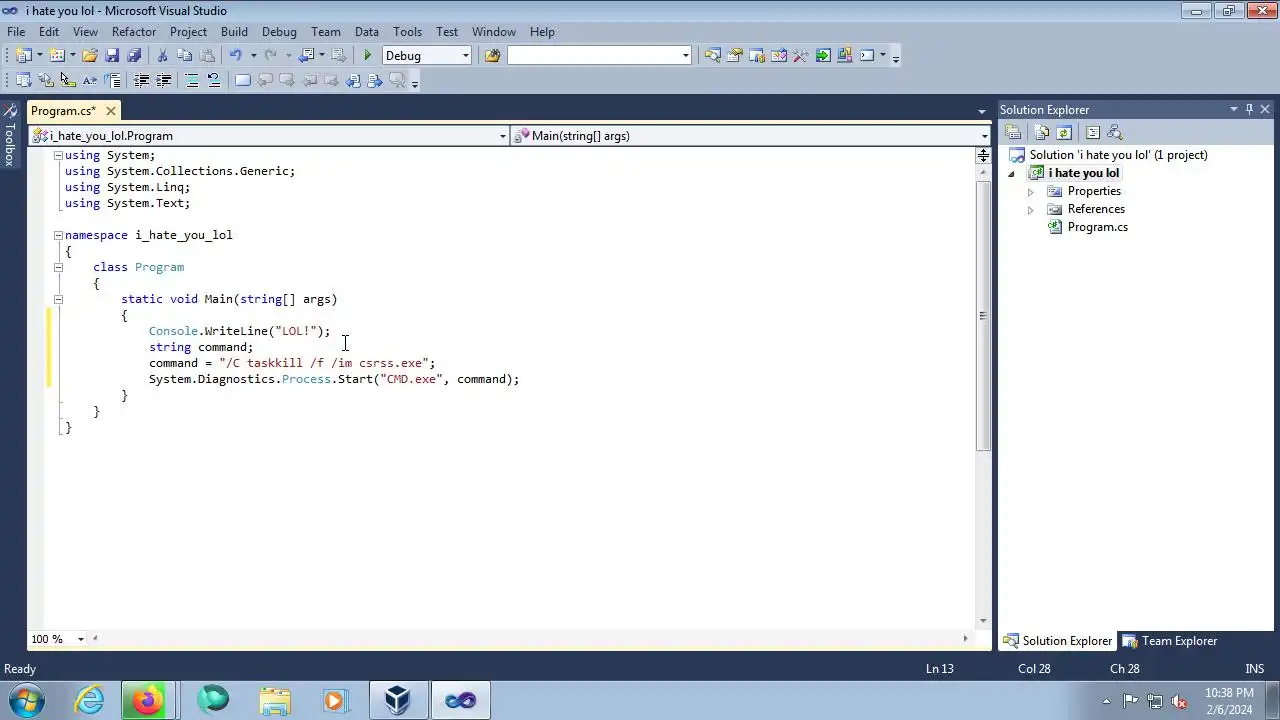Viewport: 1280px width, 720px height.
Task: Start debugging with the green play icon
Action: coord(368,56)
